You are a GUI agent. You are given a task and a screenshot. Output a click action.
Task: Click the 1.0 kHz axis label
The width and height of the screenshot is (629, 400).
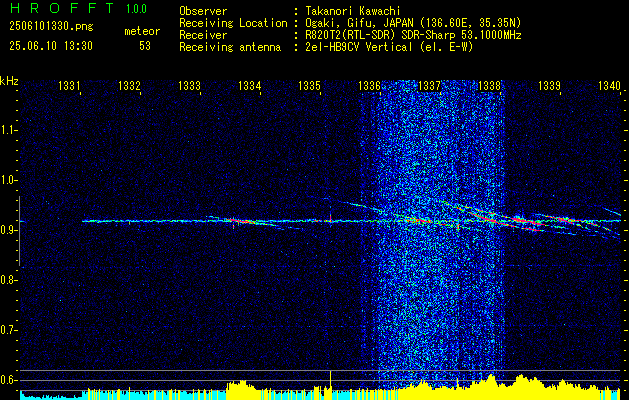[8, 180]
